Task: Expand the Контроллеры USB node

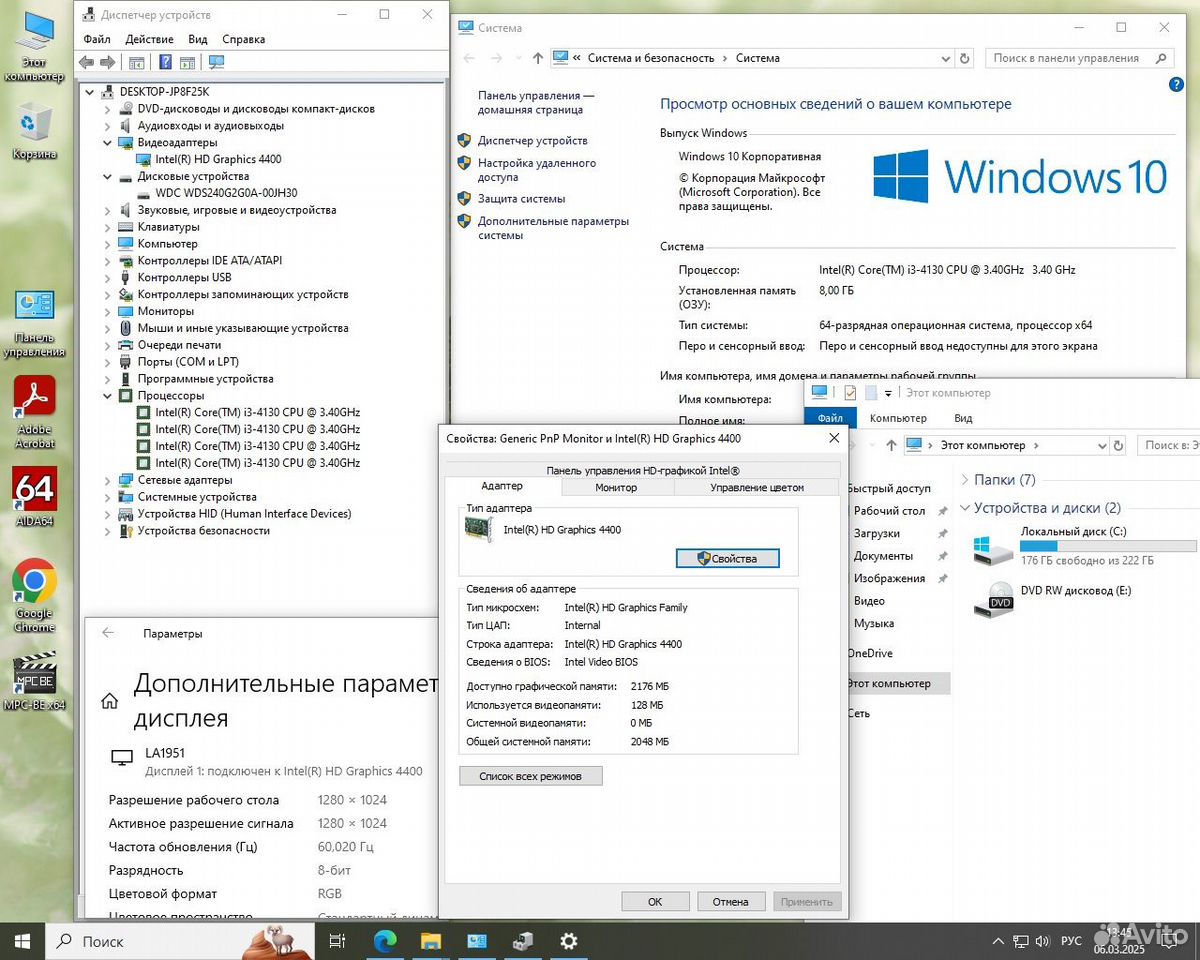Action: coord(108,278)
